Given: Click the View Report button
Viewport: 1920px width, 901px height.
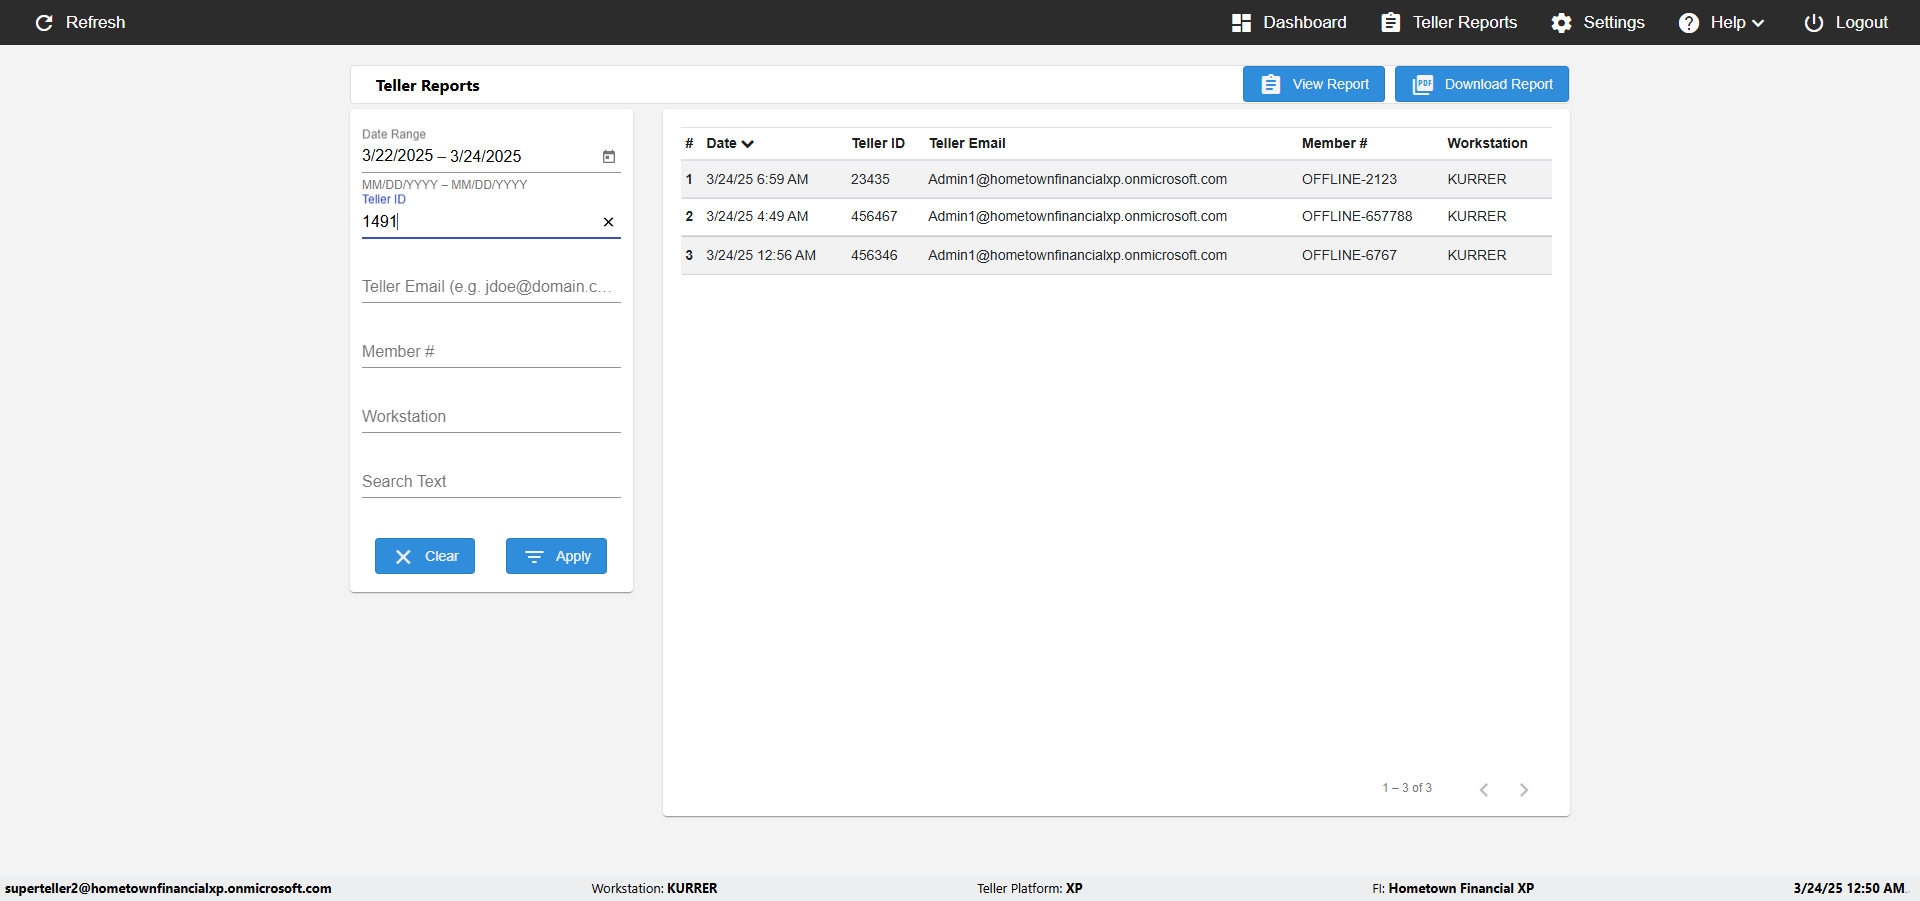Looking at the screenshot, I should click(1314, 84).
